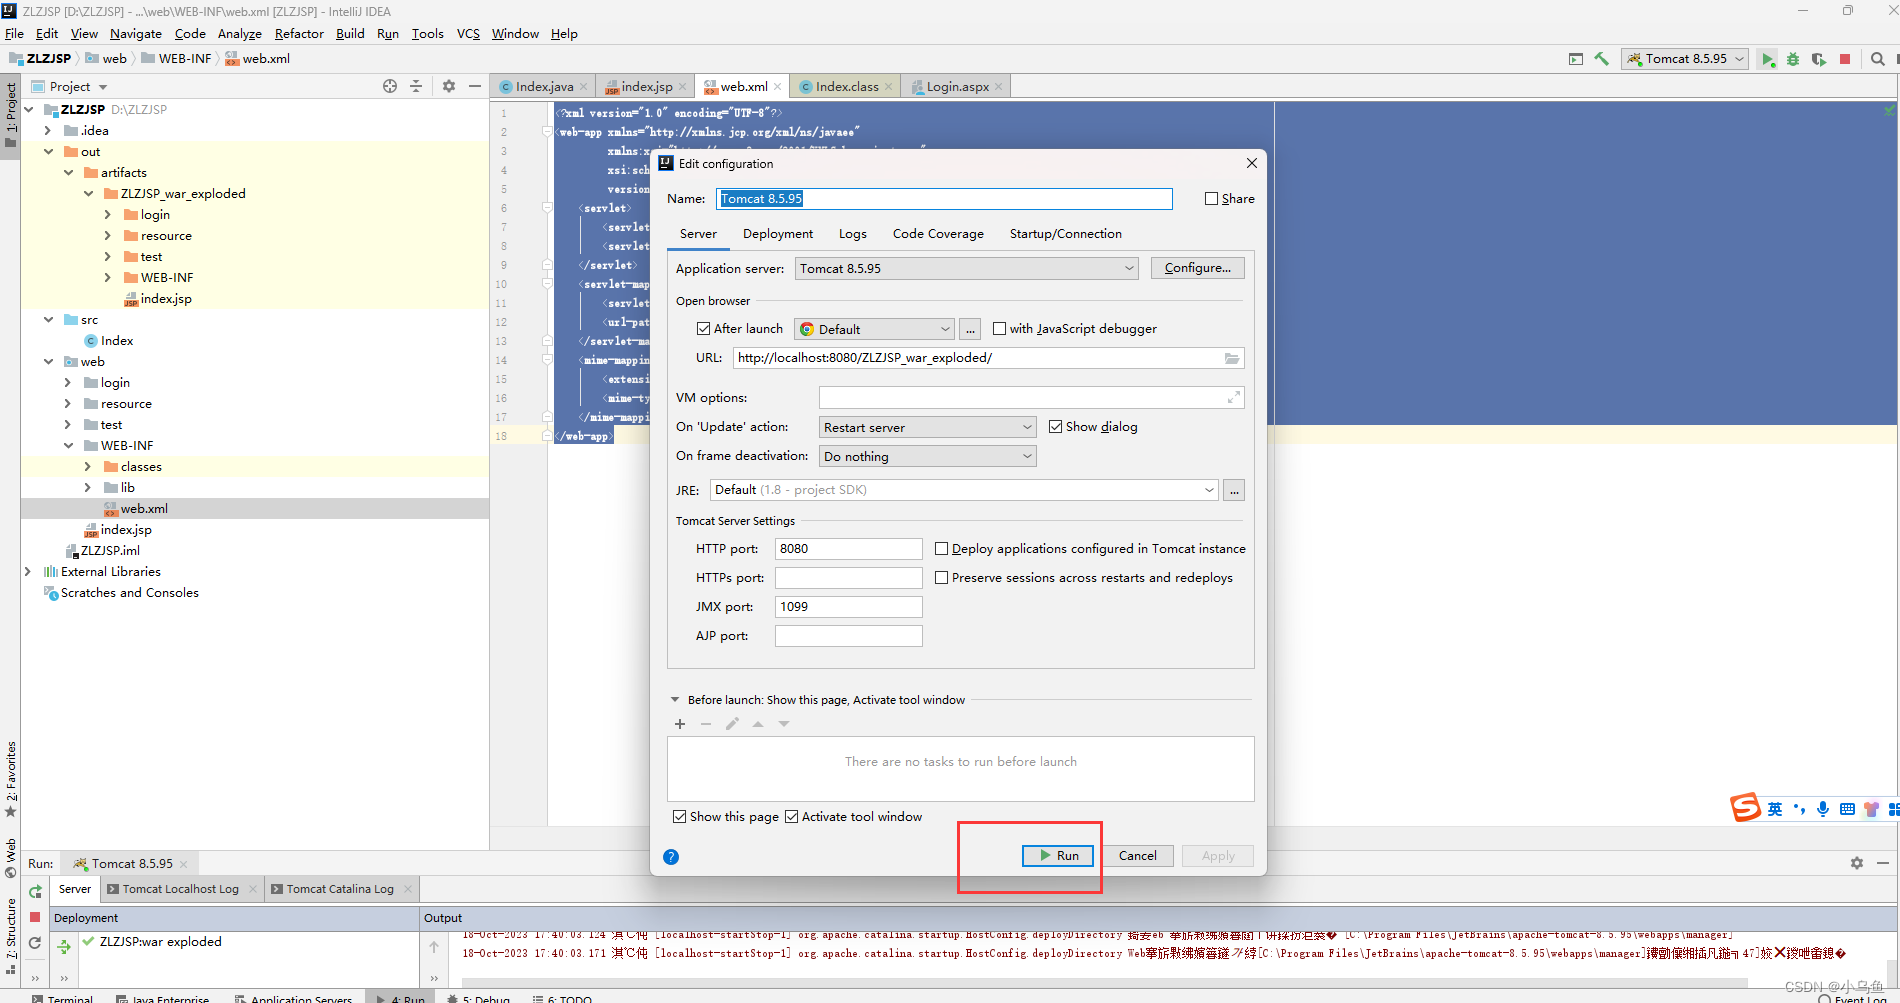Enable with JavaScript debugger checkbox

pos(999,329)
